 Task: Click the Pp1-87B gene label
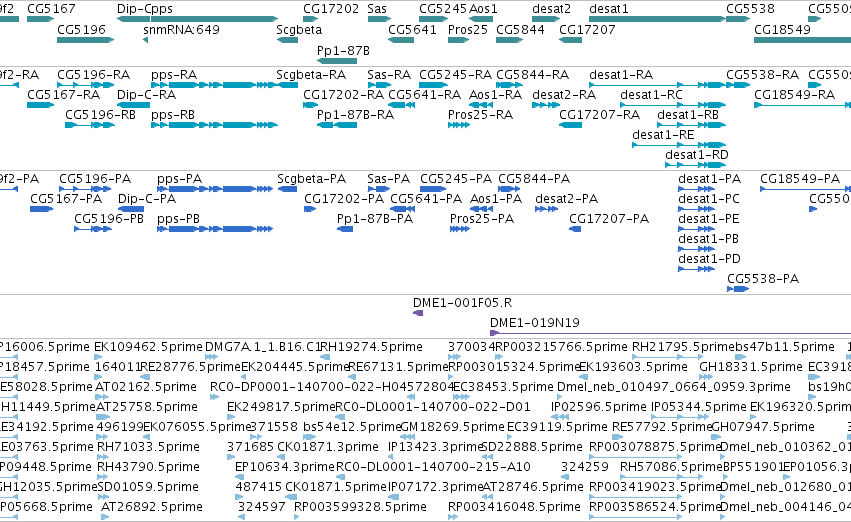click(x=343, y=50)
